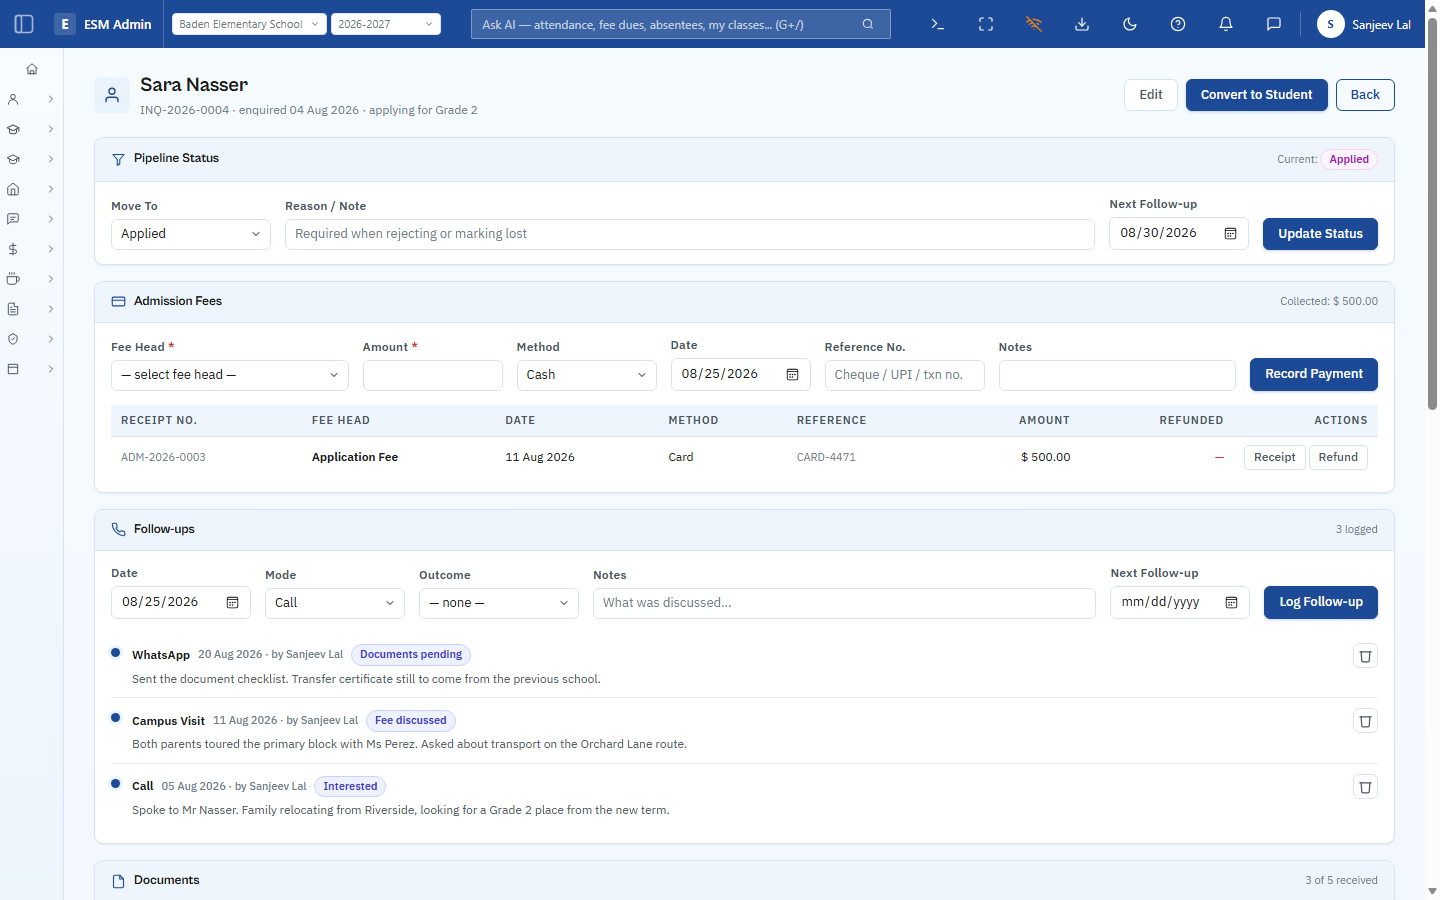
Task: Refund the Application Fee payment
Action: [1338, 457]
